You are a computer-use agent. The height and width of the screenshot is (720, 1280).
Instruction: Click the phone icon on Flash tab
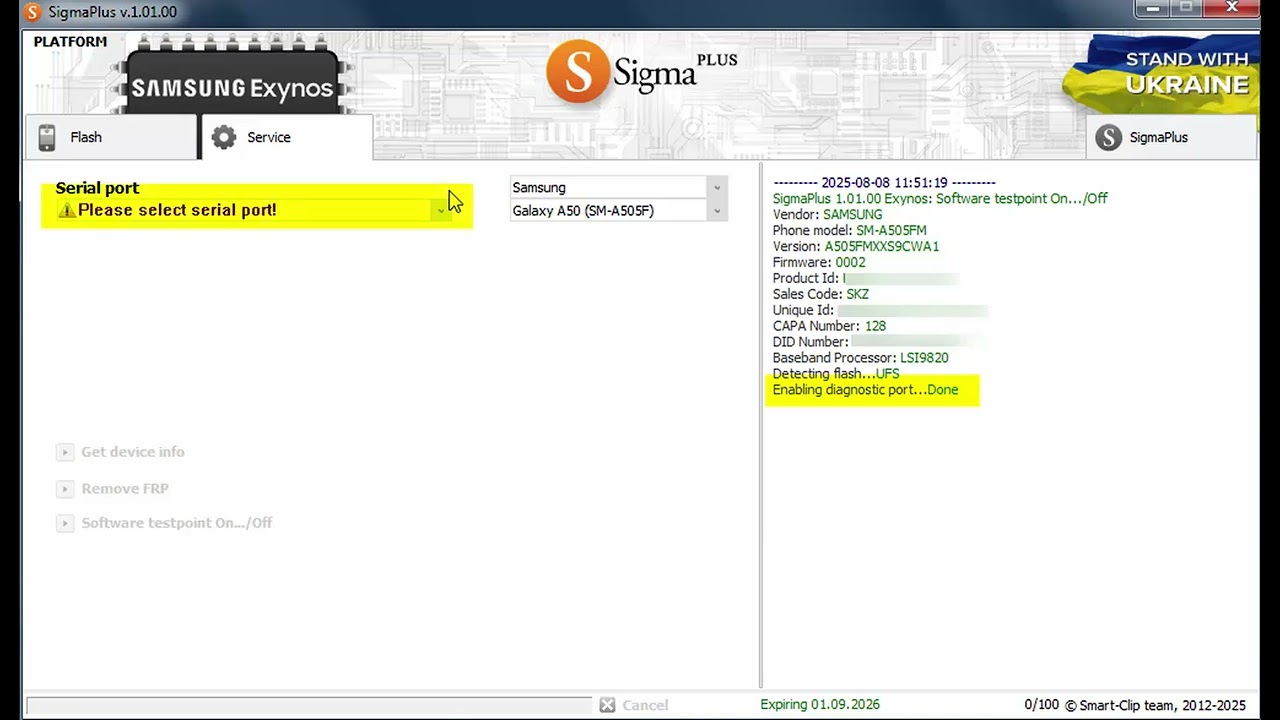point(47,137)
